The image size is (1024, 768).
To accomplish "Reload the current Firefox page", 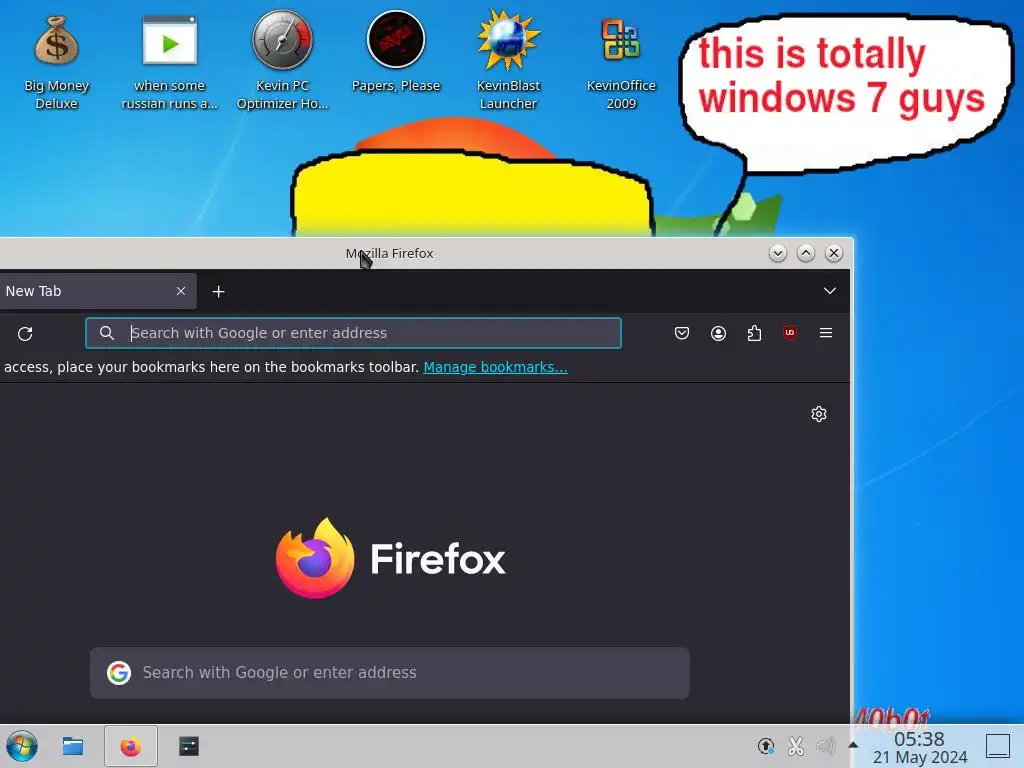I will coord(25,334).
